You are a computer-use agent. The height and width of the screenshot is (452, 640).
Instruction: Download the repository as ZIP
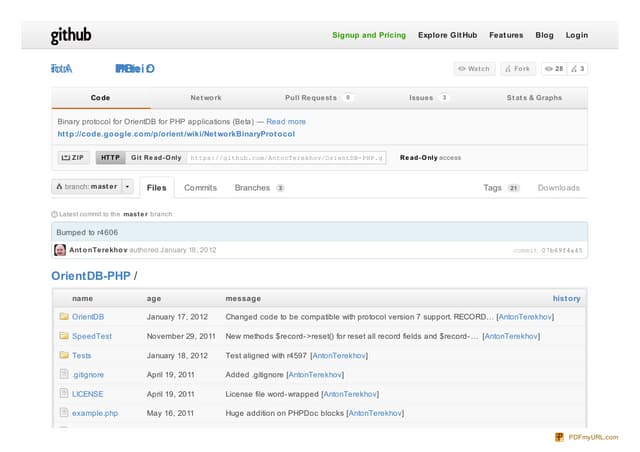73,158
